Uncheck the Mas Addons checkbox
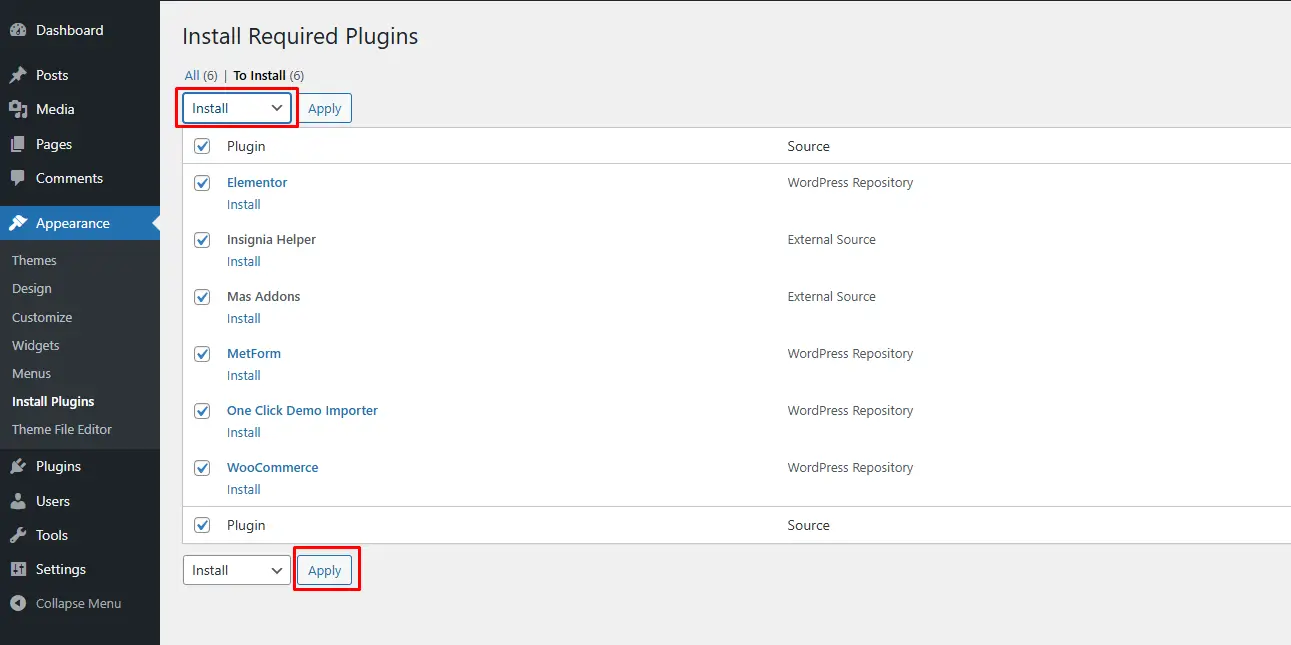The width and height of the screenshot is (1291, 645). coord(203,297)
